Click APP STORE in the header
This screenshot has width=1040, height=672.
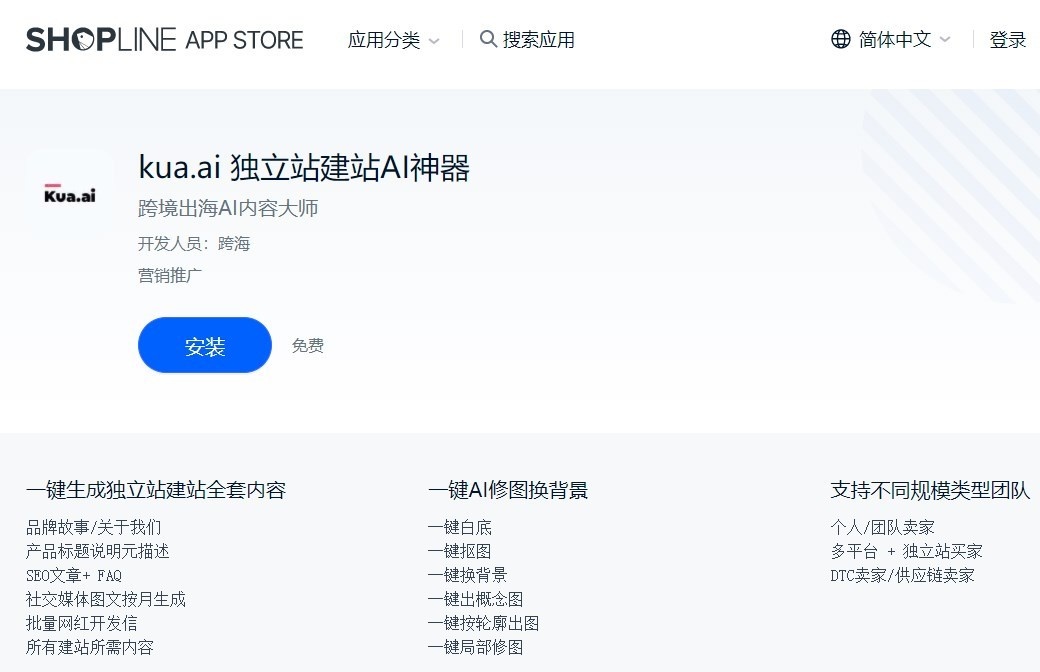pos(245,40)
